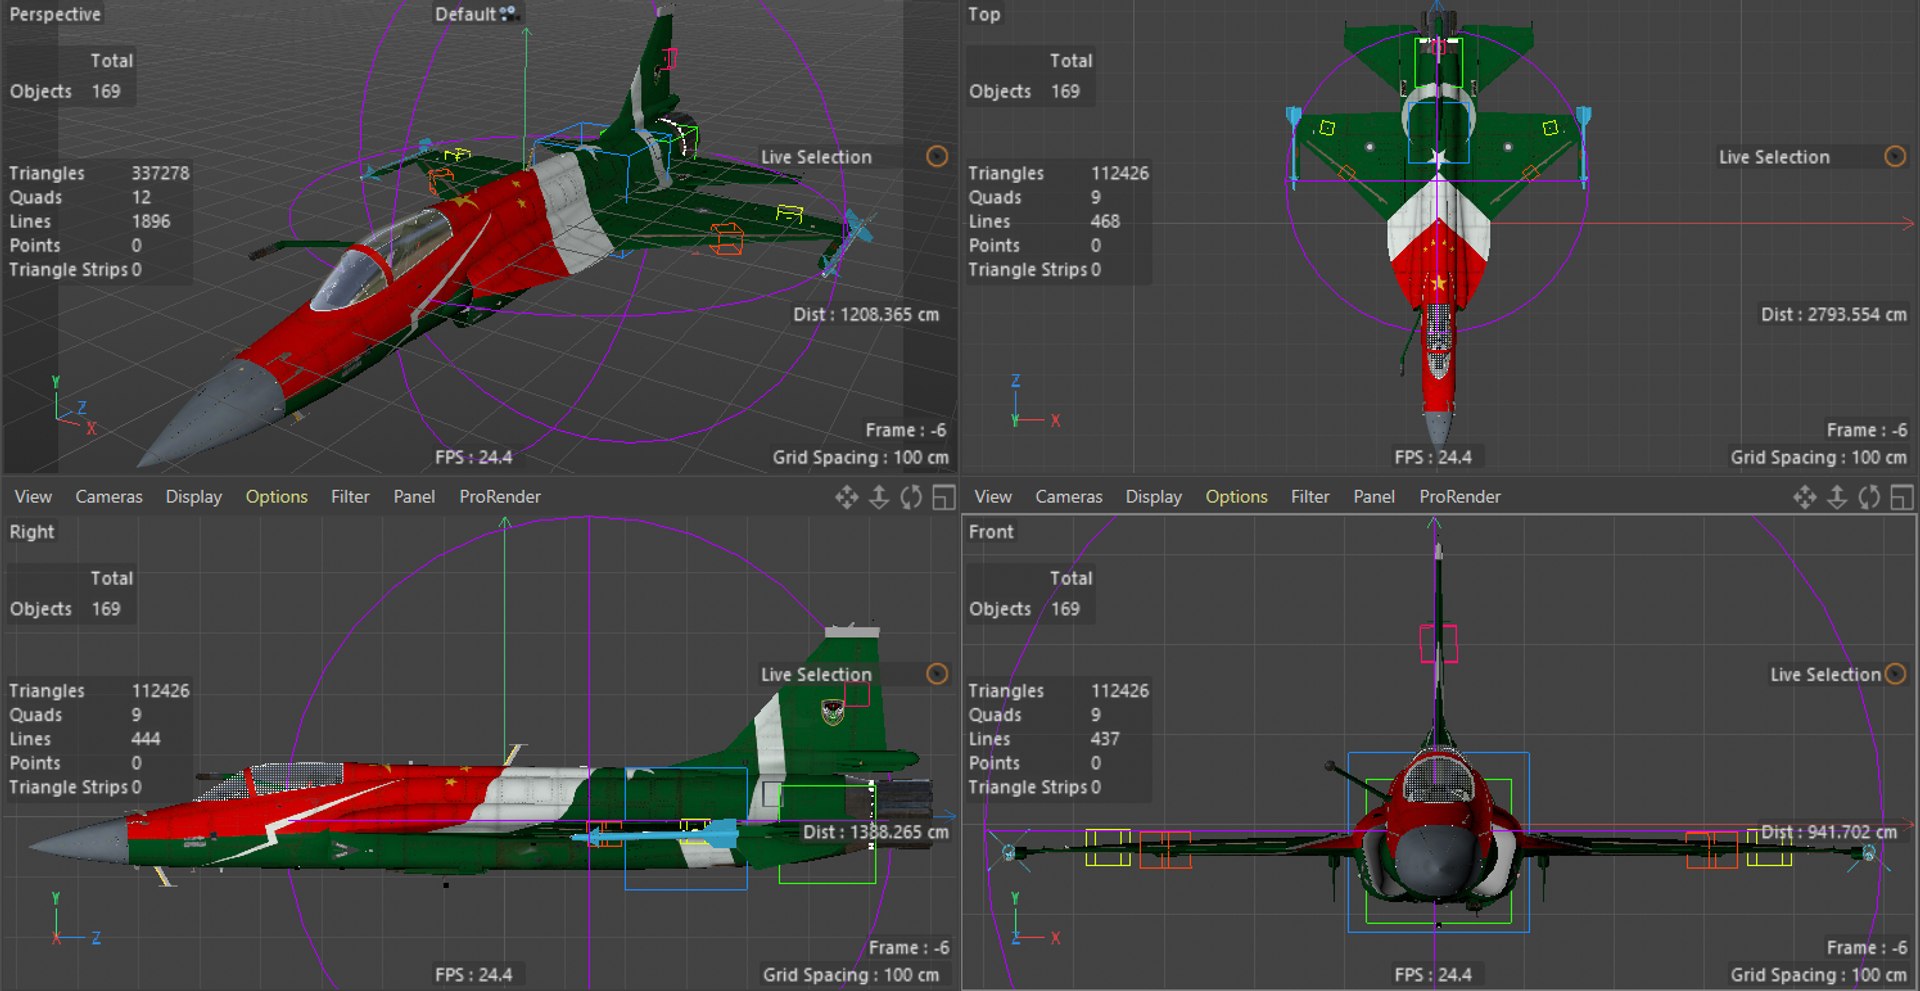Open the Options menu of the Front viewport

1237,497
